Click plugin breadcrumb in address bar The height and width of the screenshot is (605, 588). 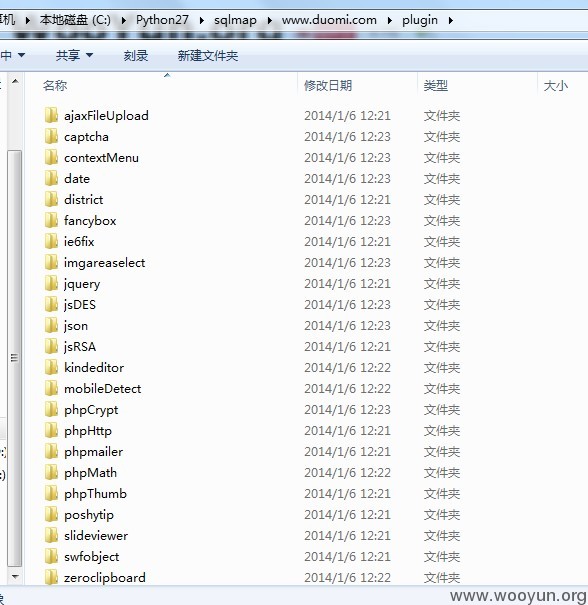click(420, 20)
